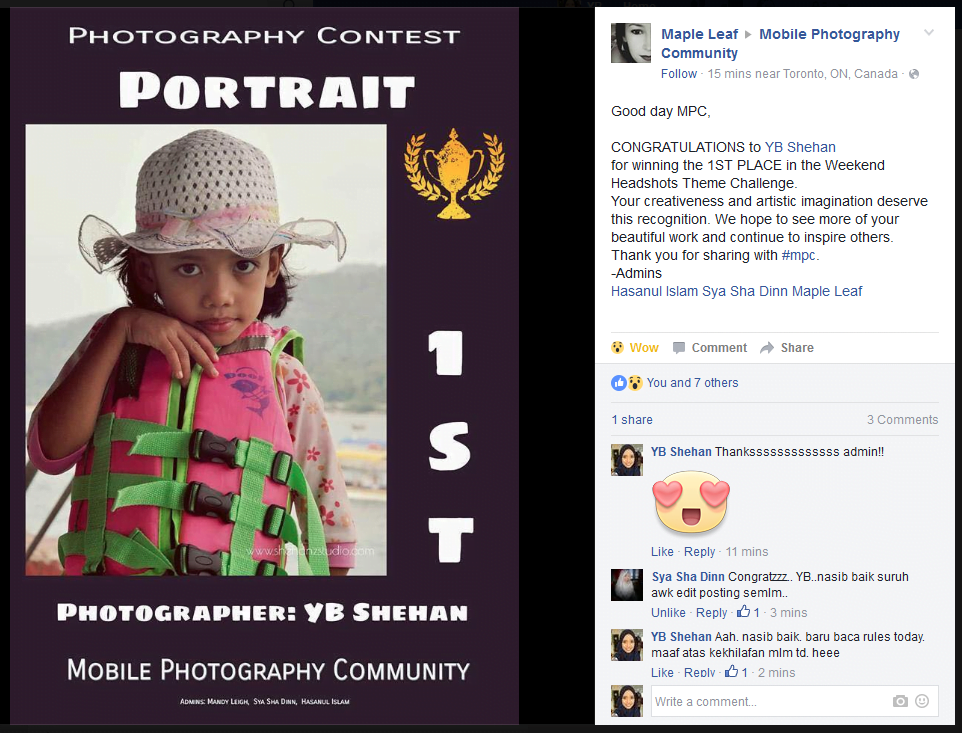Click the globe public privacy icon
The image size is (962, 733).
point(914,74)
